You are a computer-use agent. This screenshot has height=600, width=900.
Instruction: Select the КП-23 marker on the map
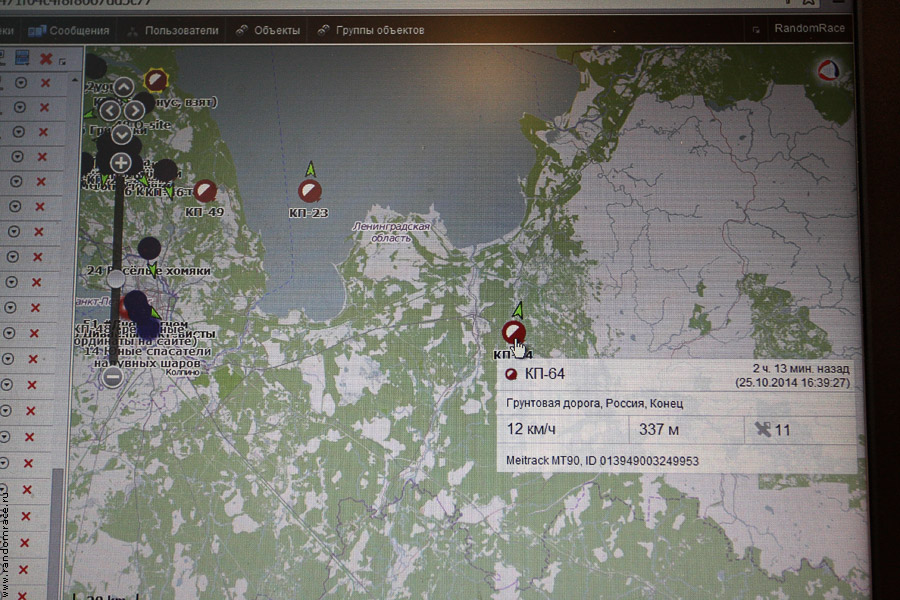[310, 190]
